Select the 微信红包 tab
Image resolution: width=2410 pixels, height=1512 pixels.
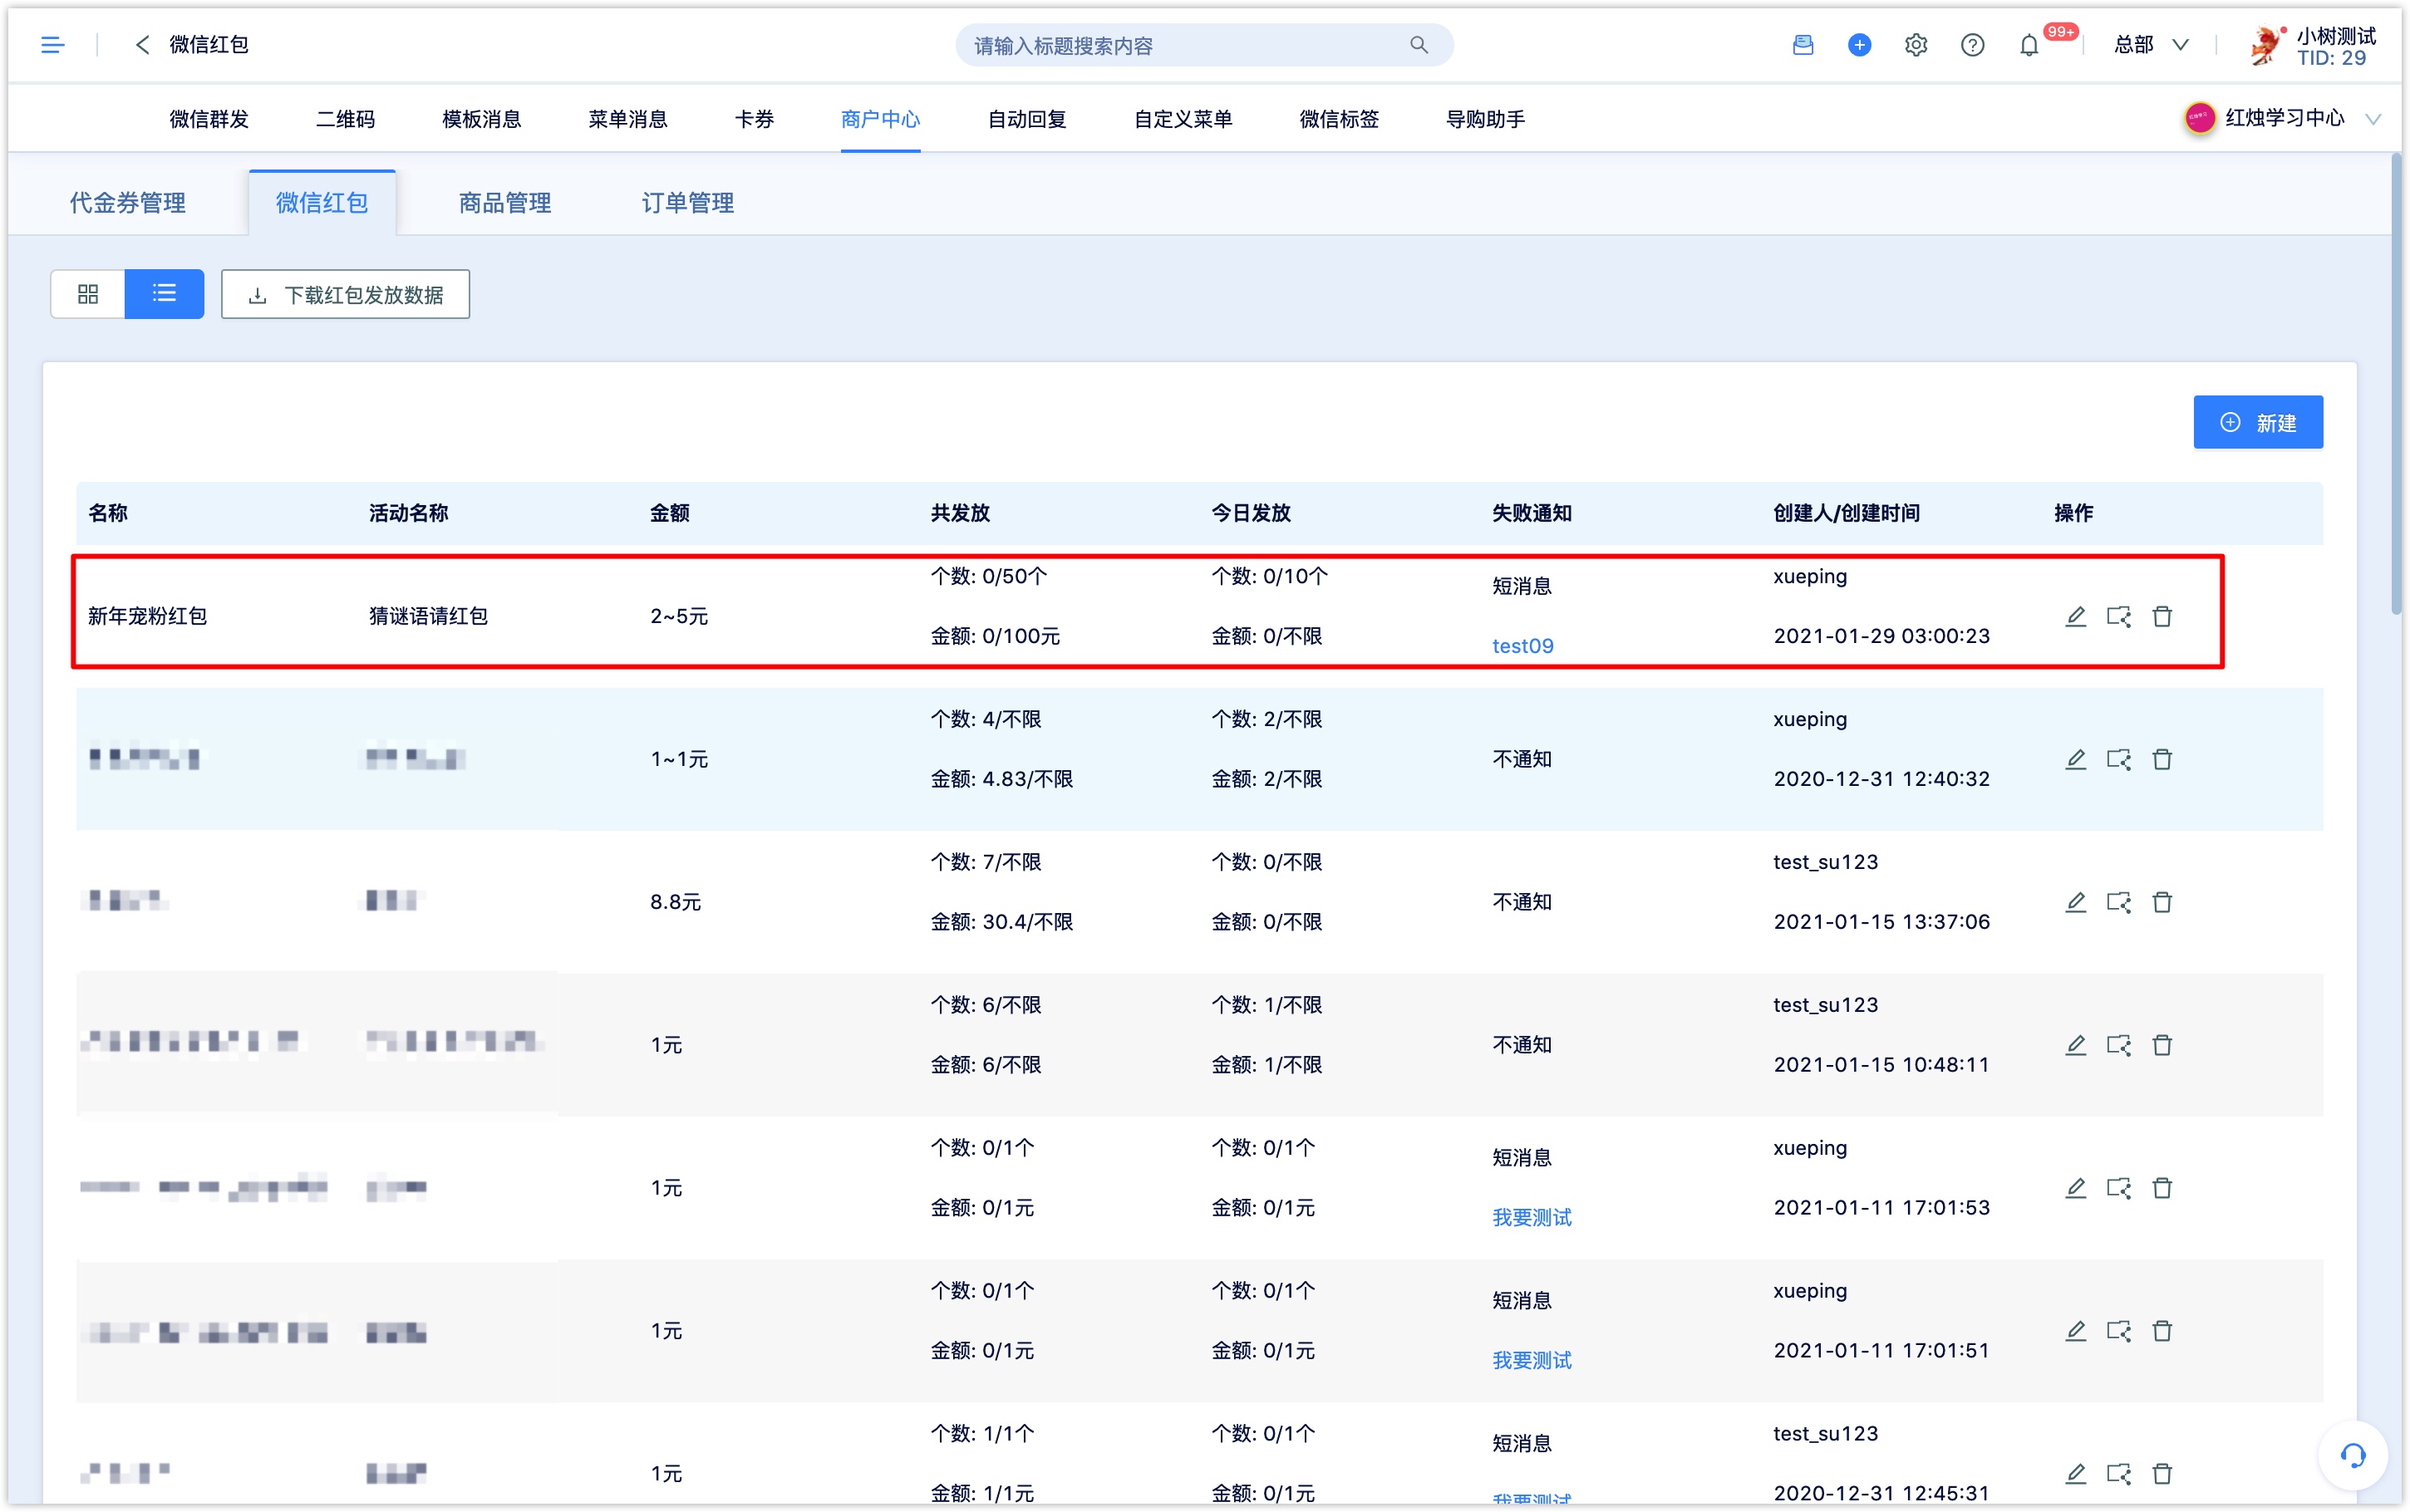pos(322,203)
